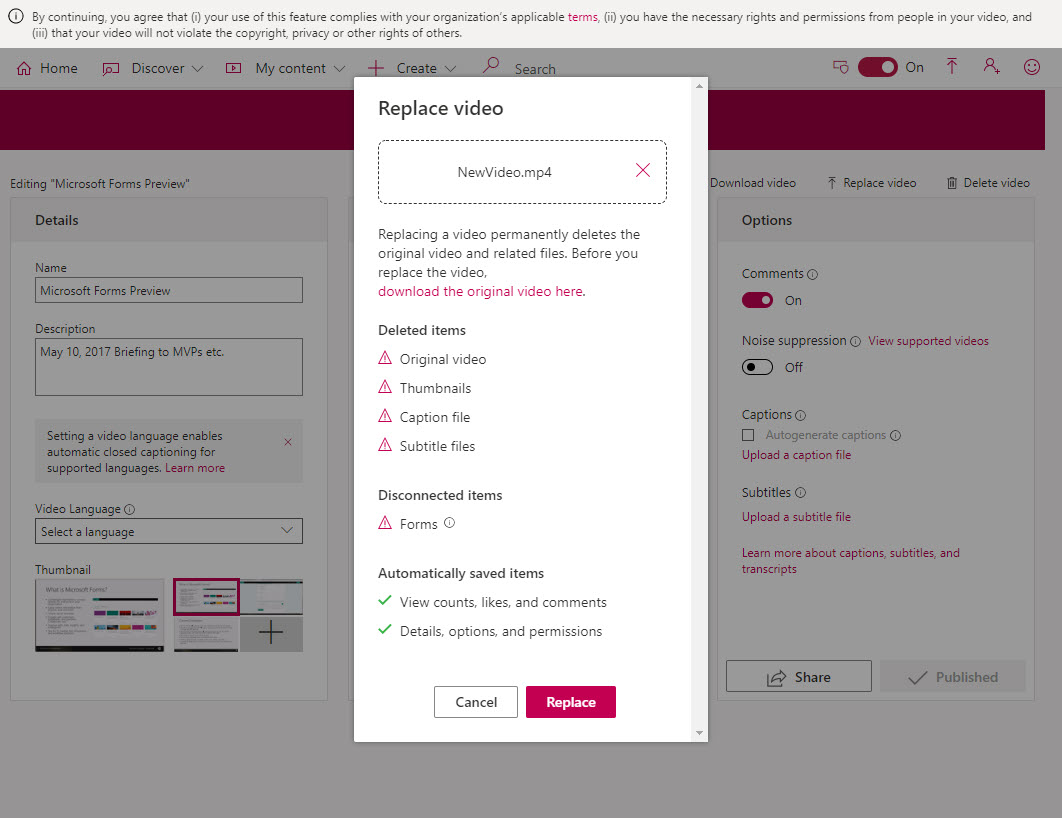Click the Forms info icon in dialog
This screenshot has width=1062, height=818.
tap(449, 523)
